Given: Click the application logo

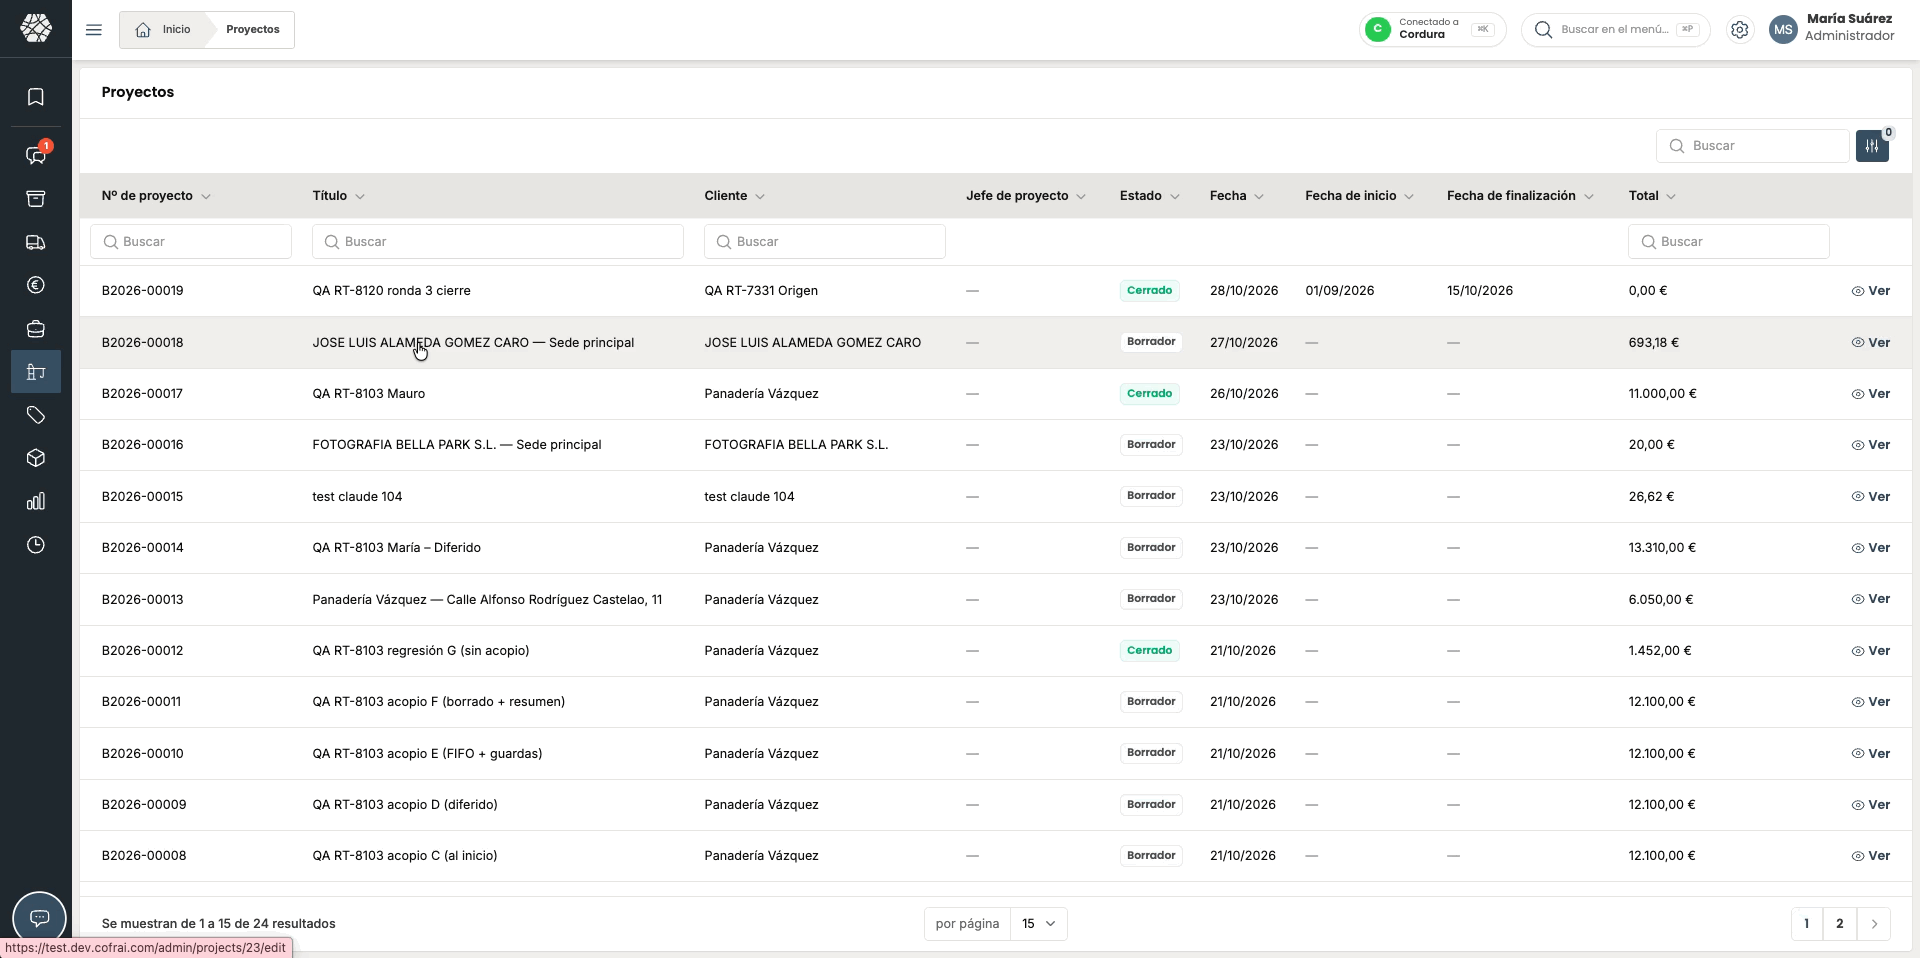Looking at the screenshot, I should [x=36, y=28].
